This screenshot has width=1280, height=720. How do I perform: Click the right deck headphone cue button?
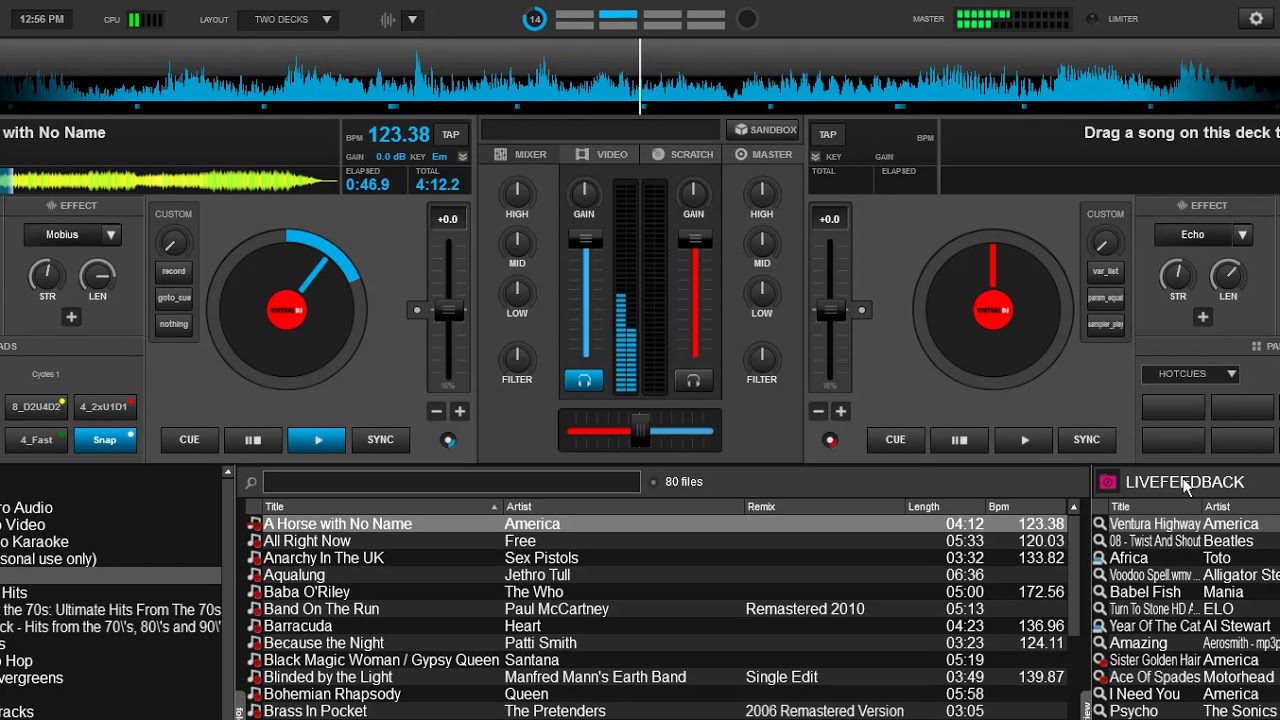pyautogui.click(x=693, y=380)
